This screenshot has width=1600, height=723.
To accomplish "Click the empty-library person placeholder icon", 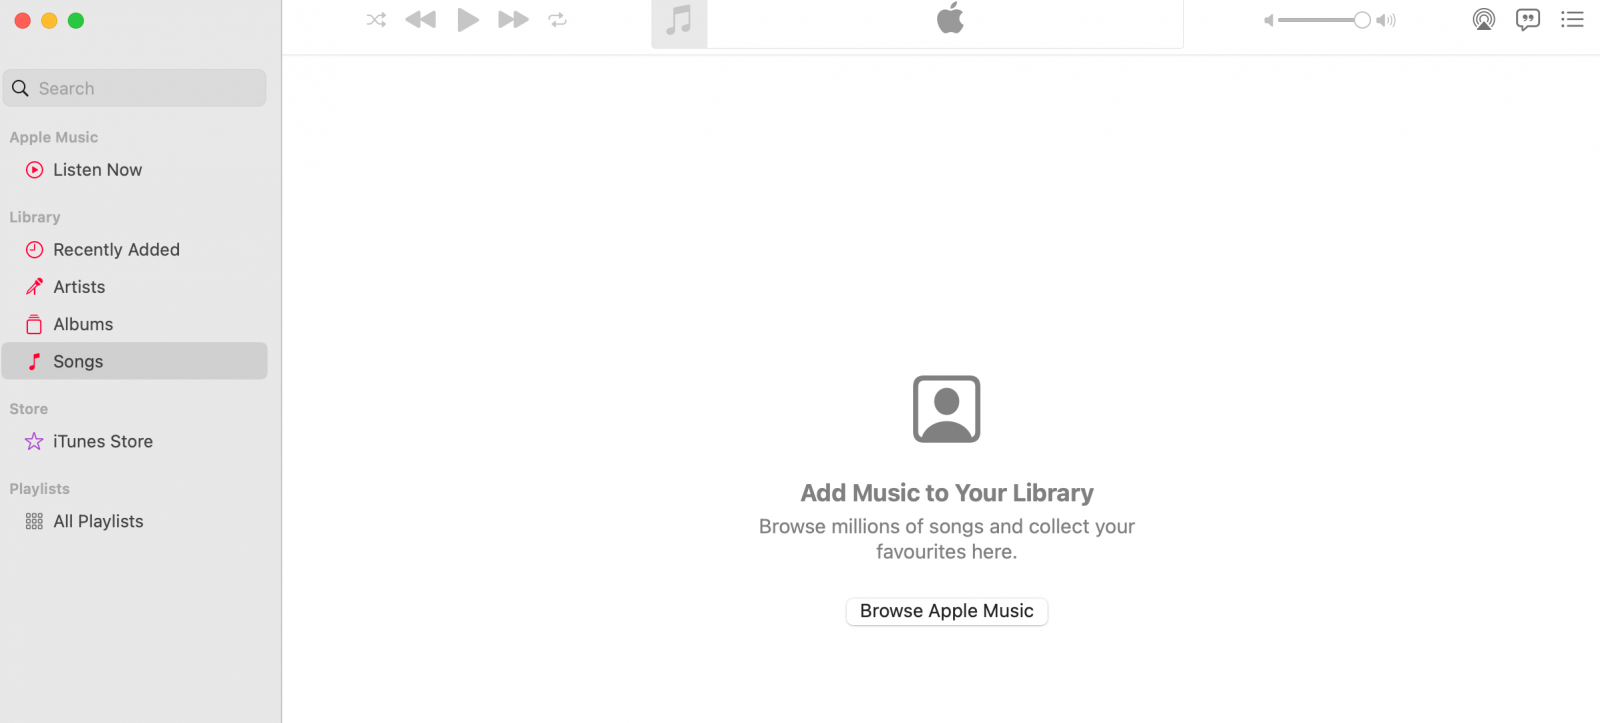I will click(947, 409).
